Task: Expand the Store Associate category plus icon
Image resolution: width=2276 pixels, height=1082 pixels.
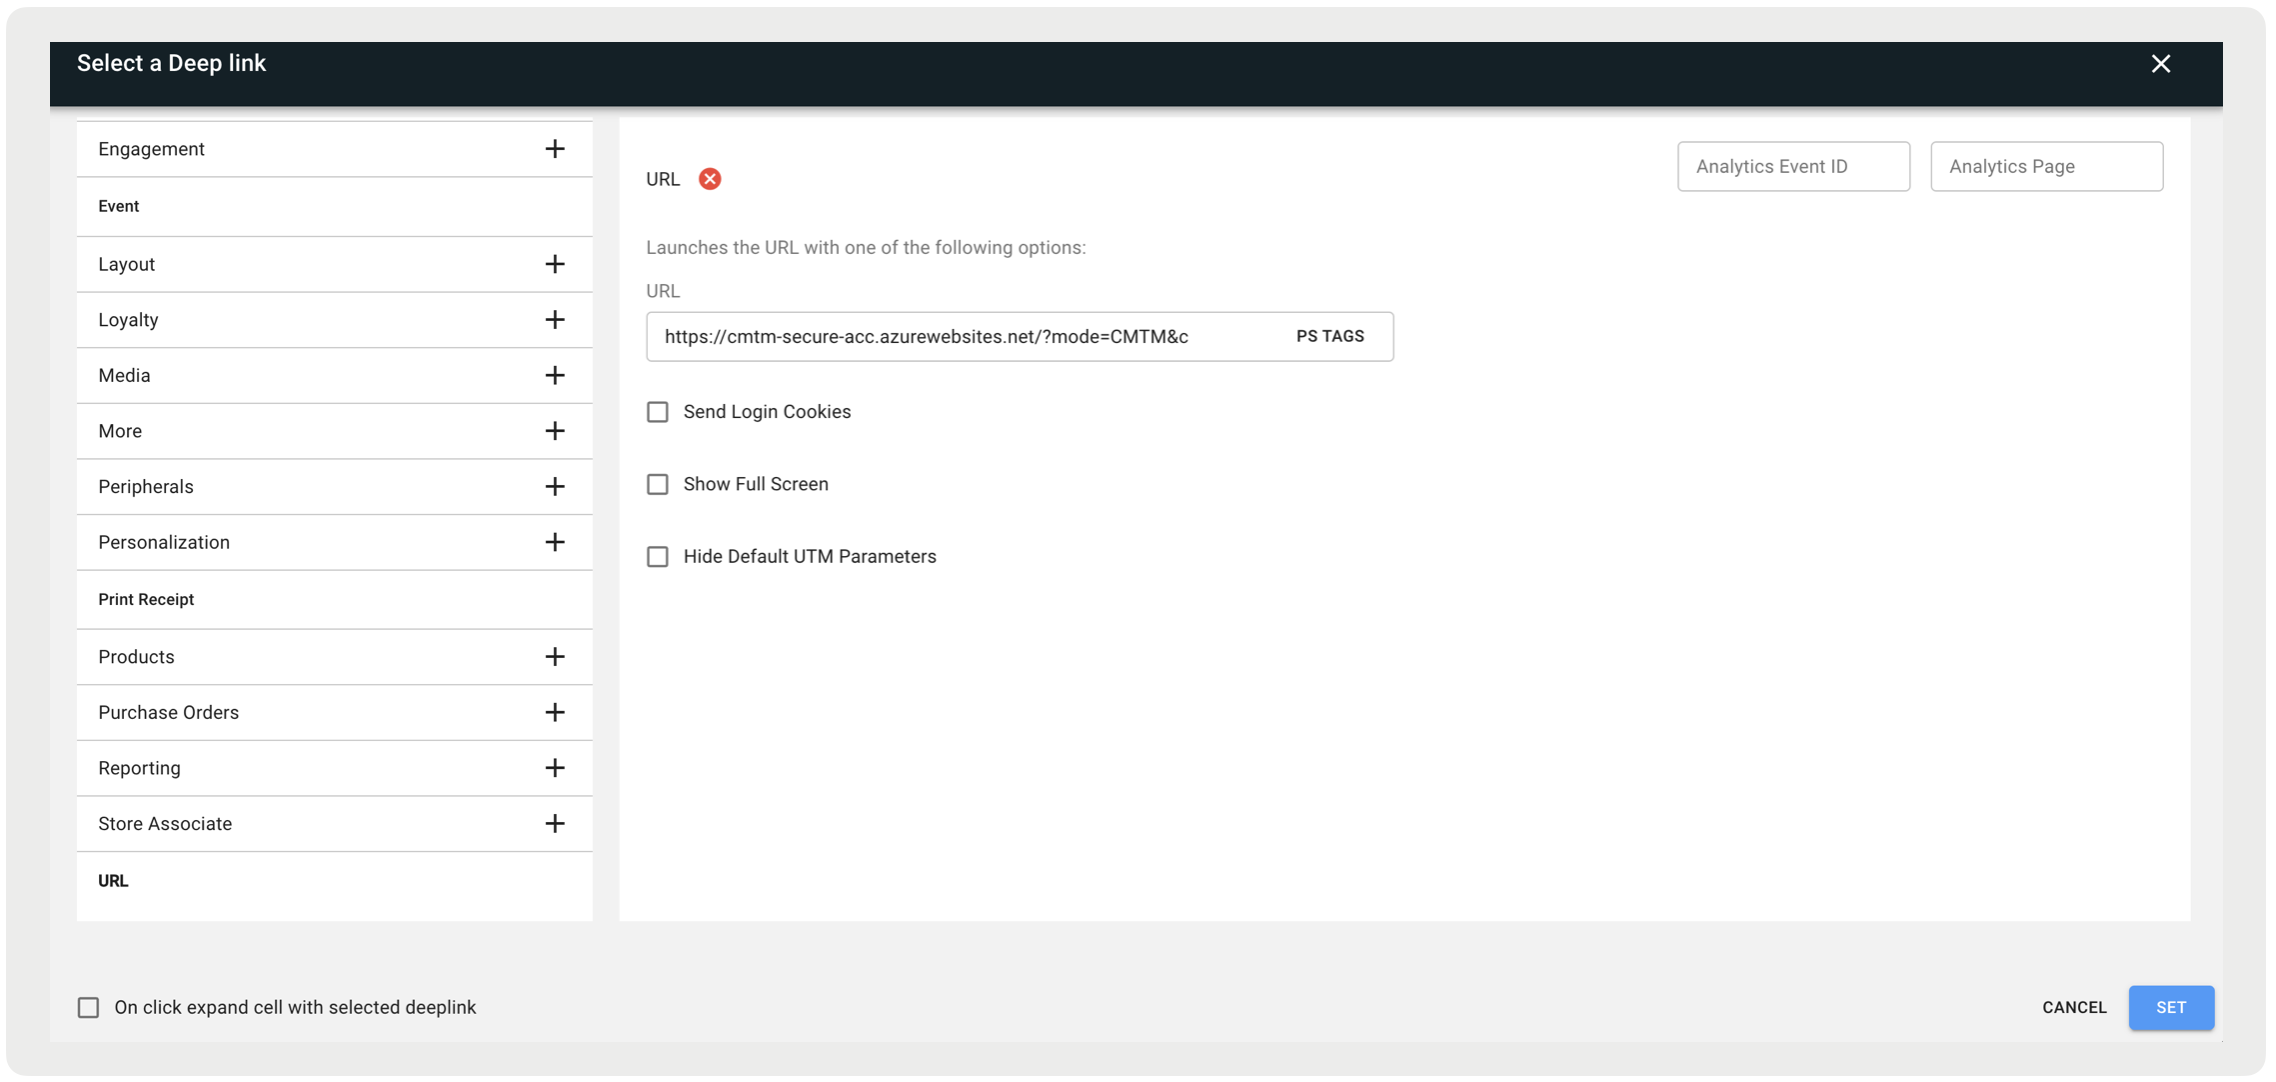Action: (554, 824)
